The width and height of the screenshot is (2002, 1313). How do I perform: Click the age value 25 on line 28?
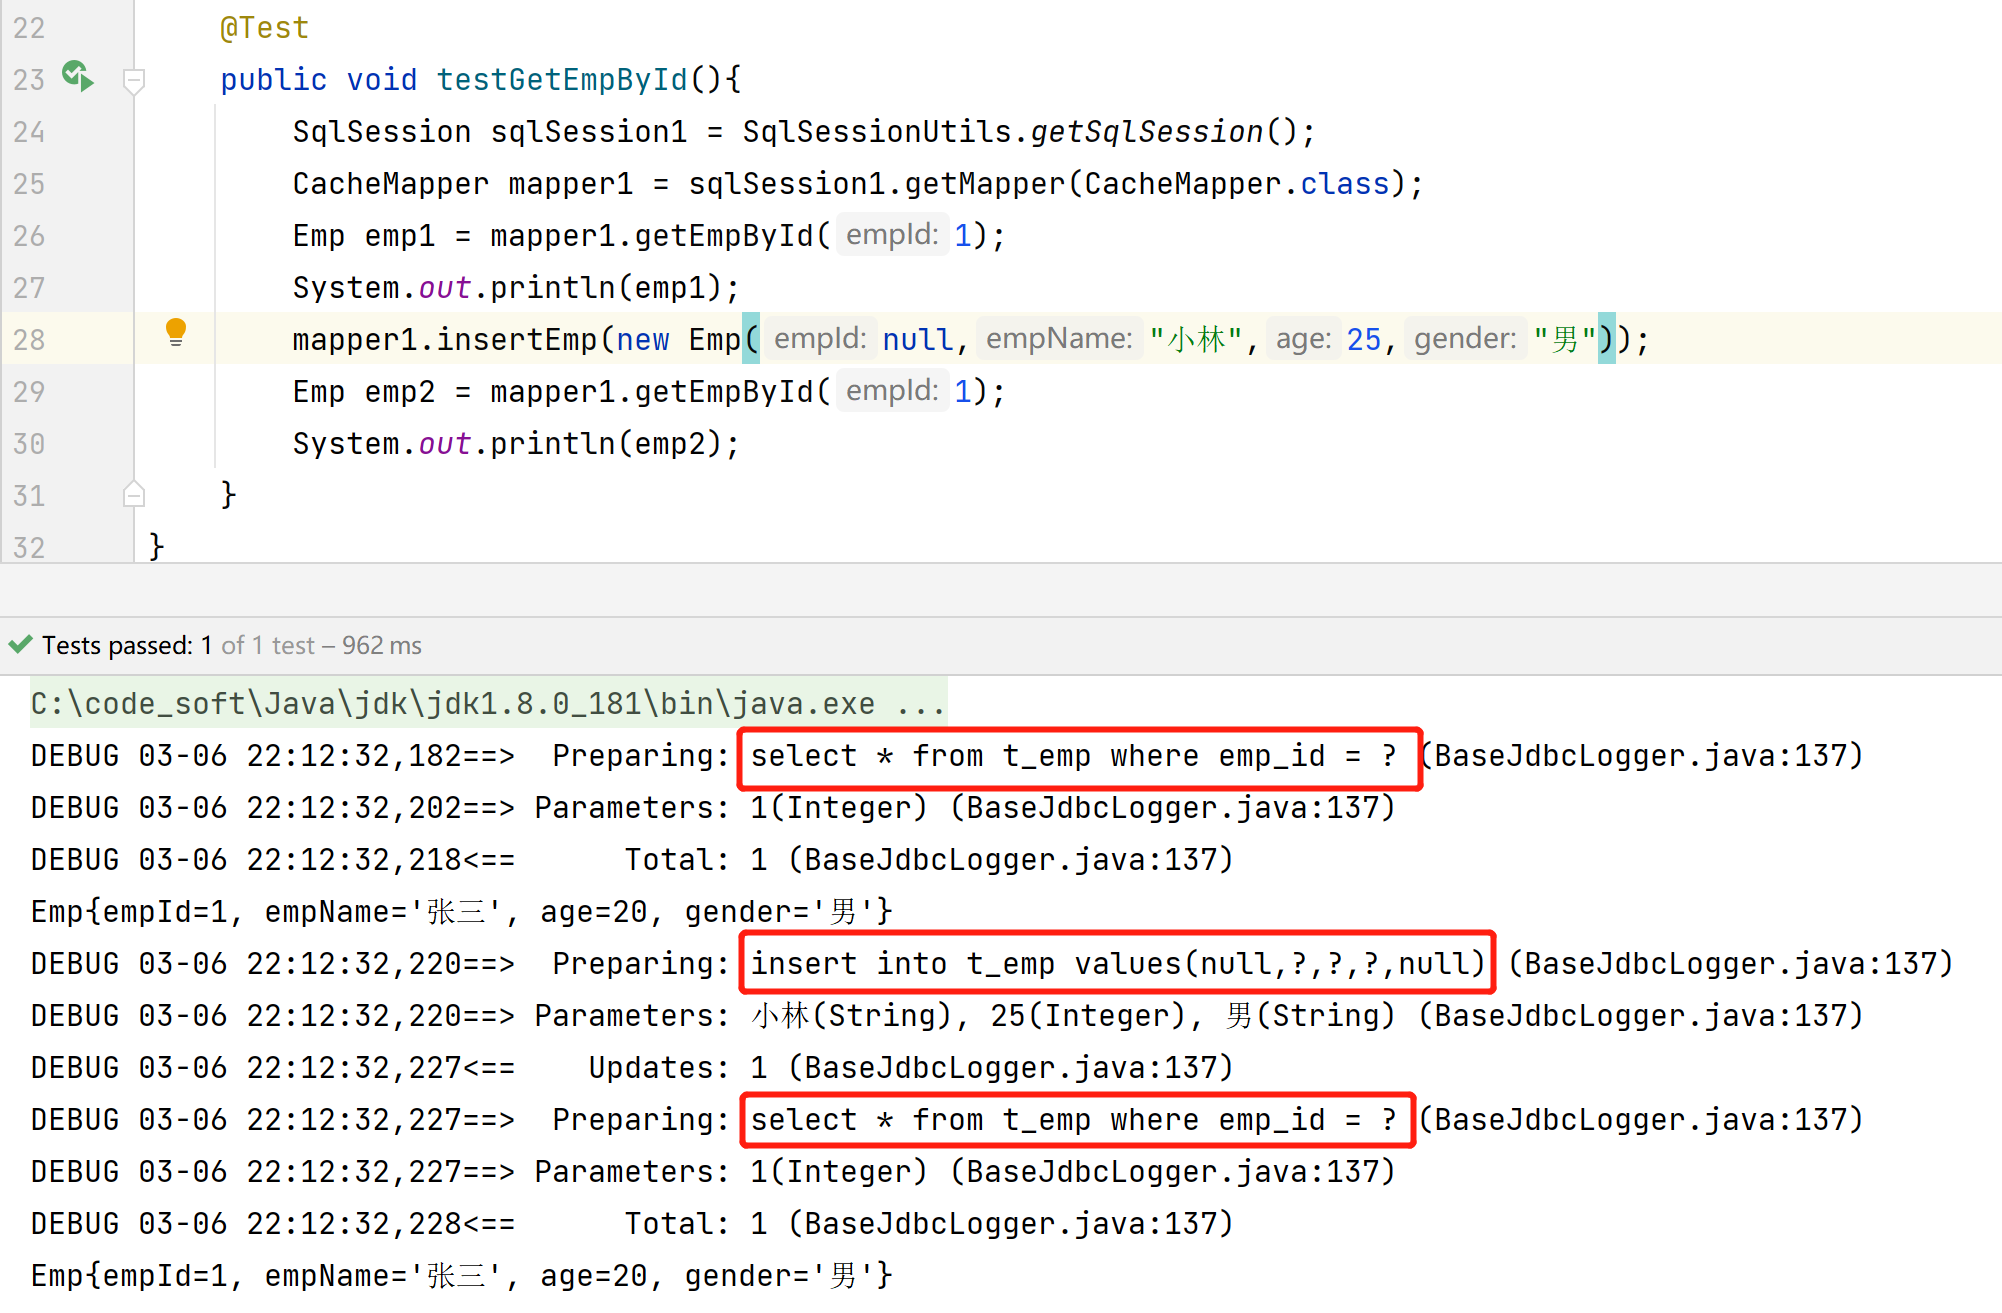tap(1363, 340)
